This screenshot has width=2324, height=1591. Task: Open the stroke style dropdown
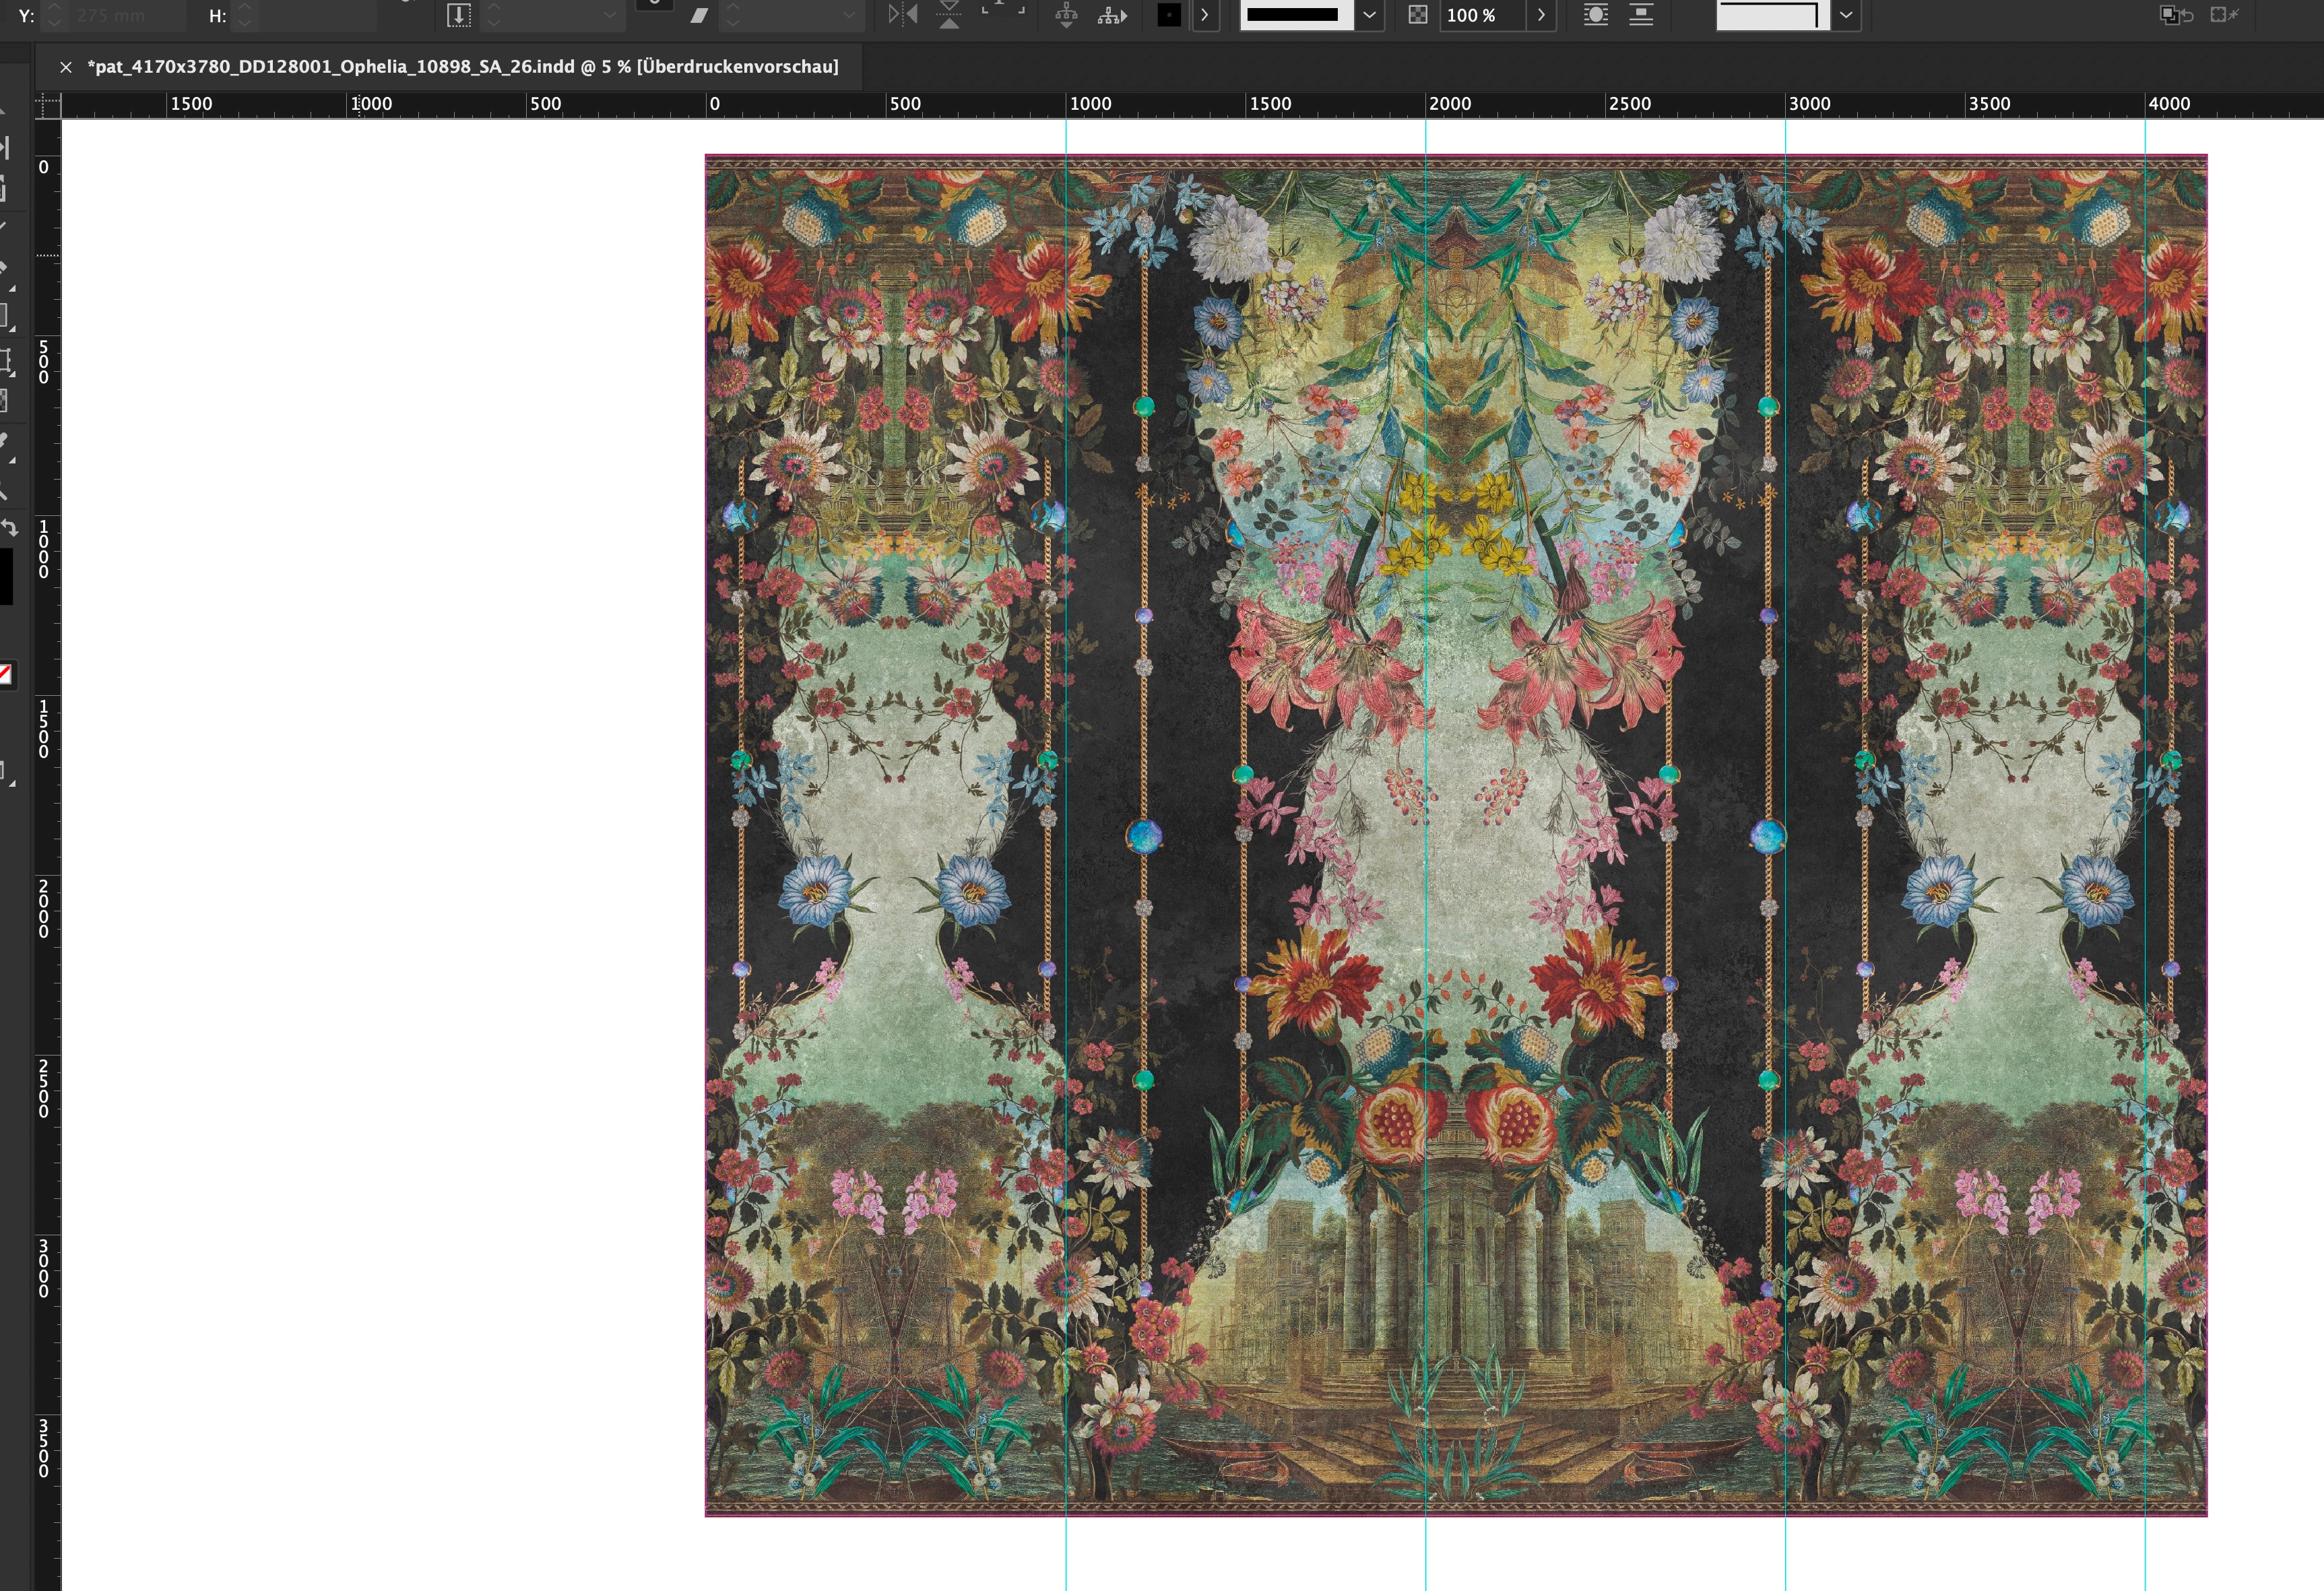1369,15
